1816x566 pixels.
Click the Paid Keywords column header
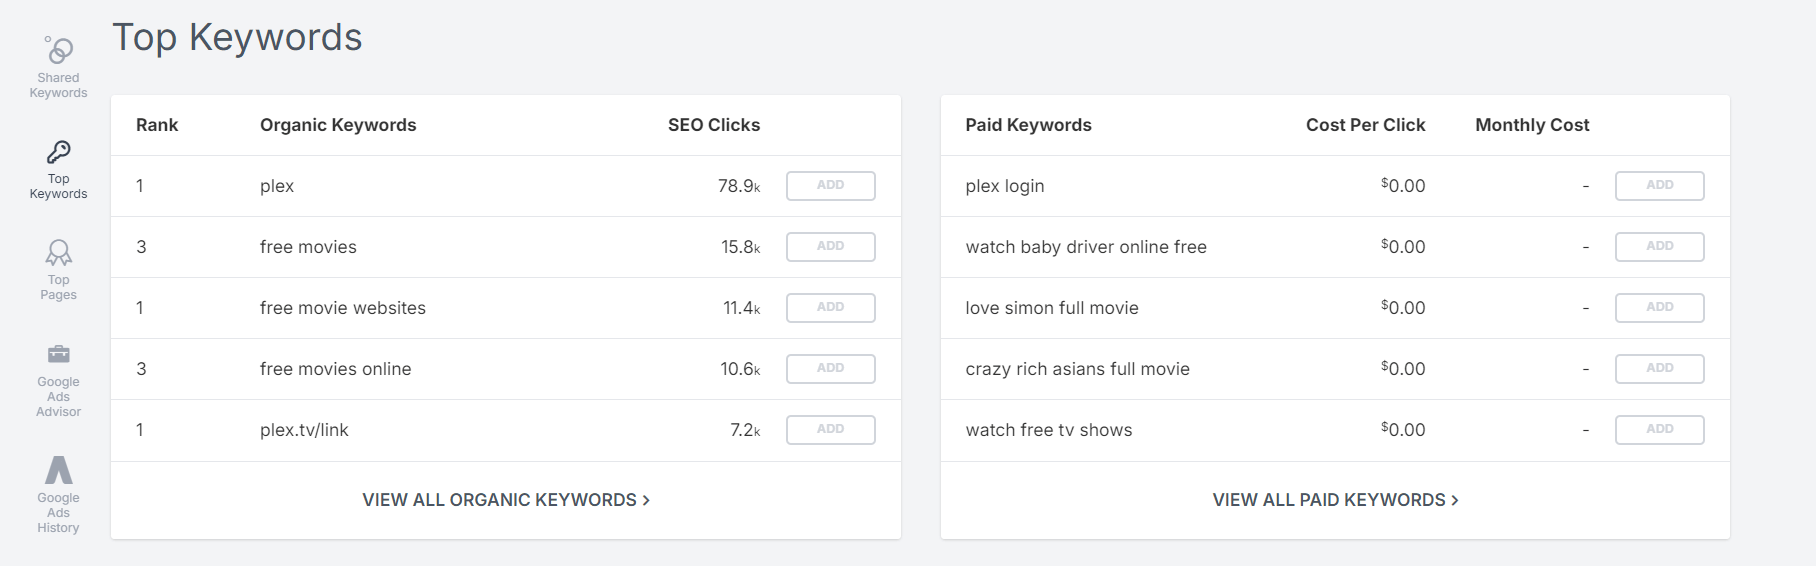pyautogui.click(x=1028, y=125)
